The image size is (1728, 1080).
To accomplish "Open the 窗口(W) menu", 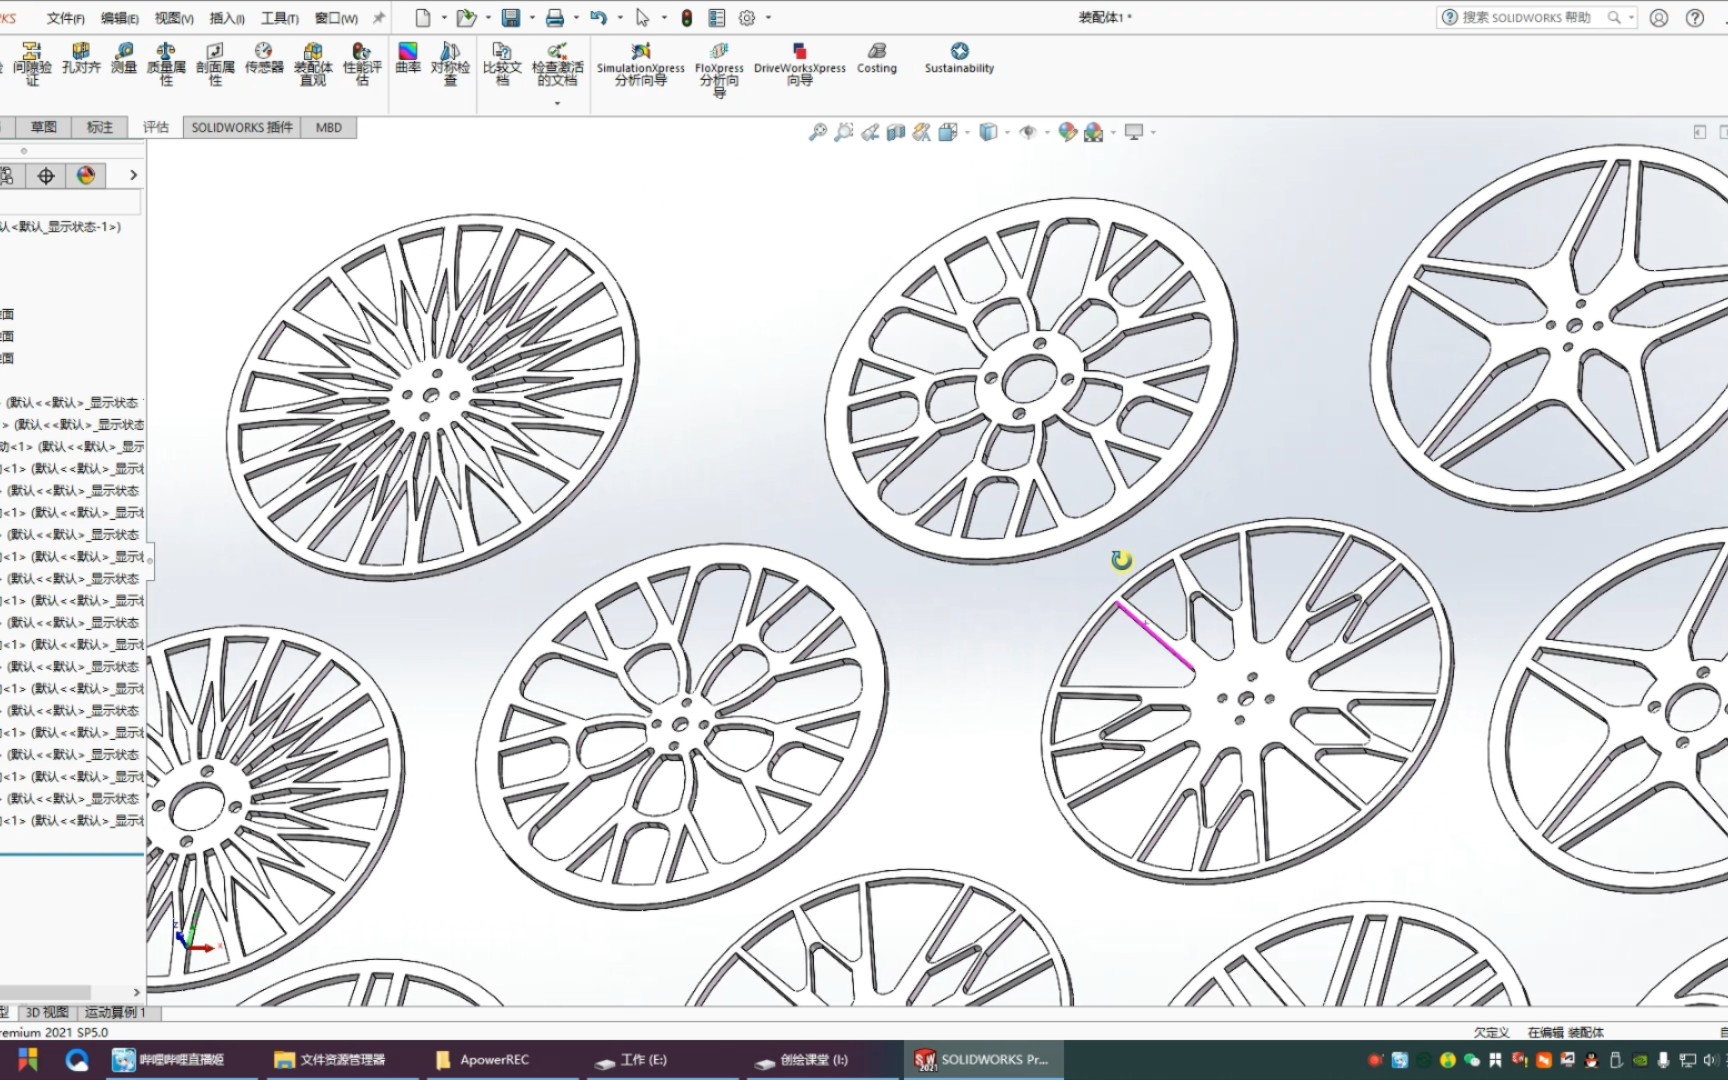I will [336, 18].
